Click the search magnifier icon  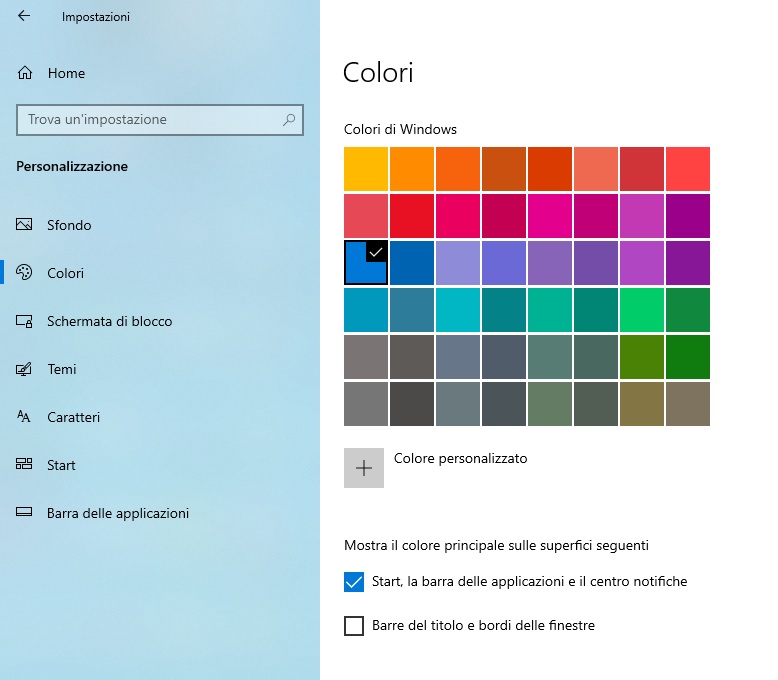(289, 120)
